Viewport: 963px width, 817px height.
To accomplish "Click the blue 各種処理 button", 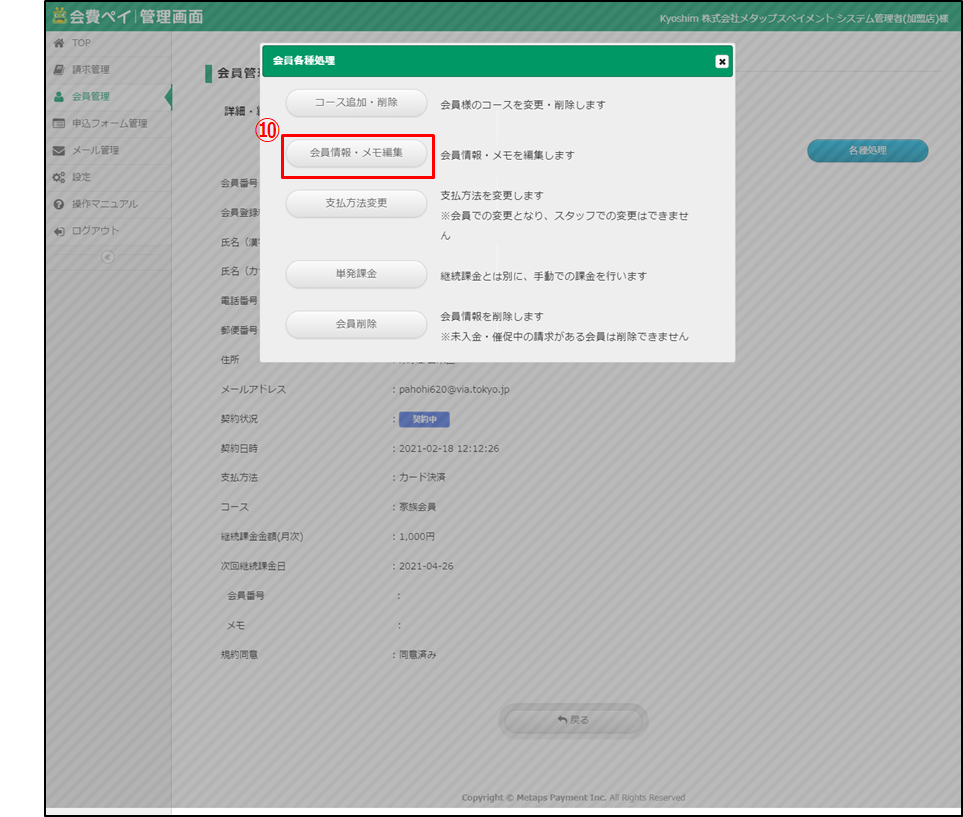I will [867, 151].
